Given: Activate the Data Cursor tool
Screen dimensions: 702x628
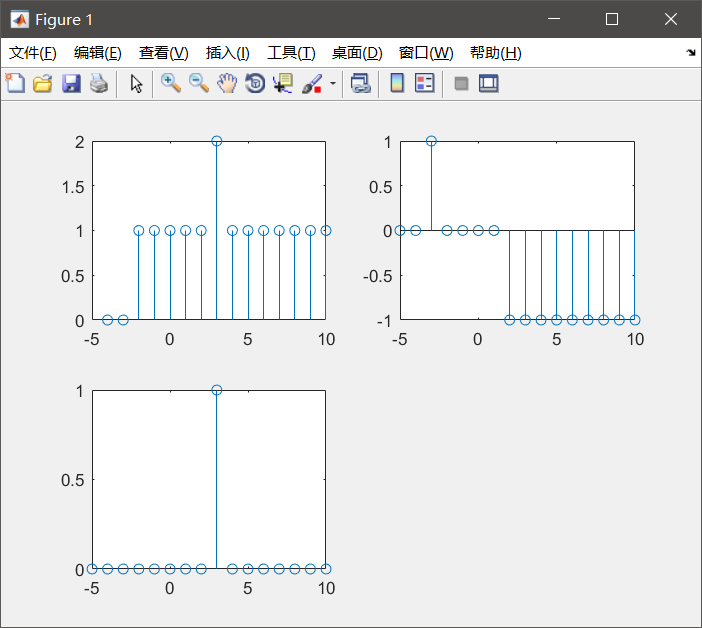Looking at the screenshot, I should pyautogui.click(x=283, y=83).
